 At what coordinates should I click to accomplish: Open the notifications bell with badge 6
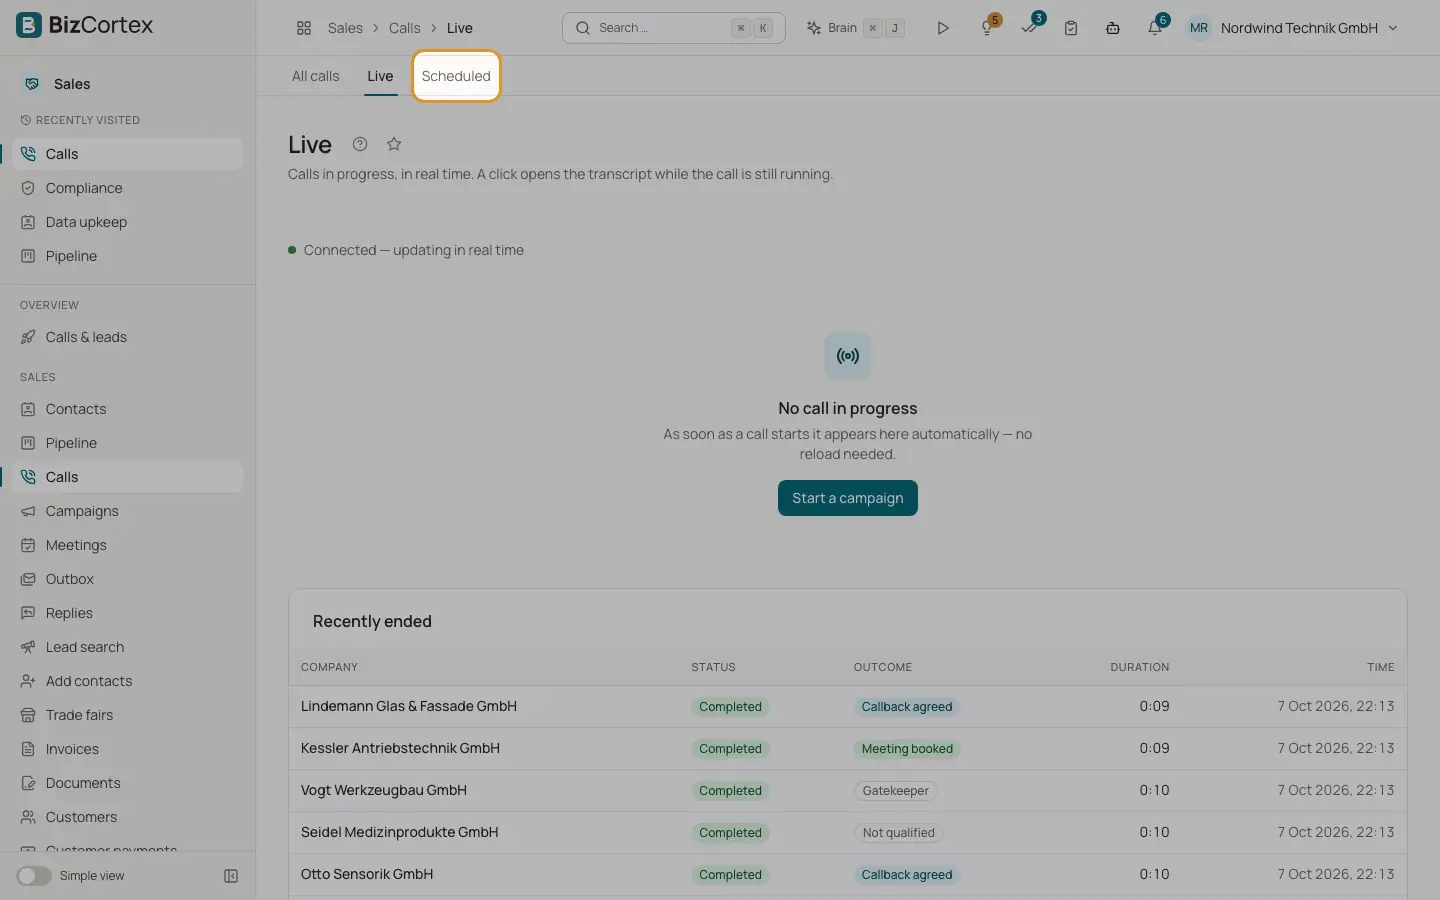1155,28
